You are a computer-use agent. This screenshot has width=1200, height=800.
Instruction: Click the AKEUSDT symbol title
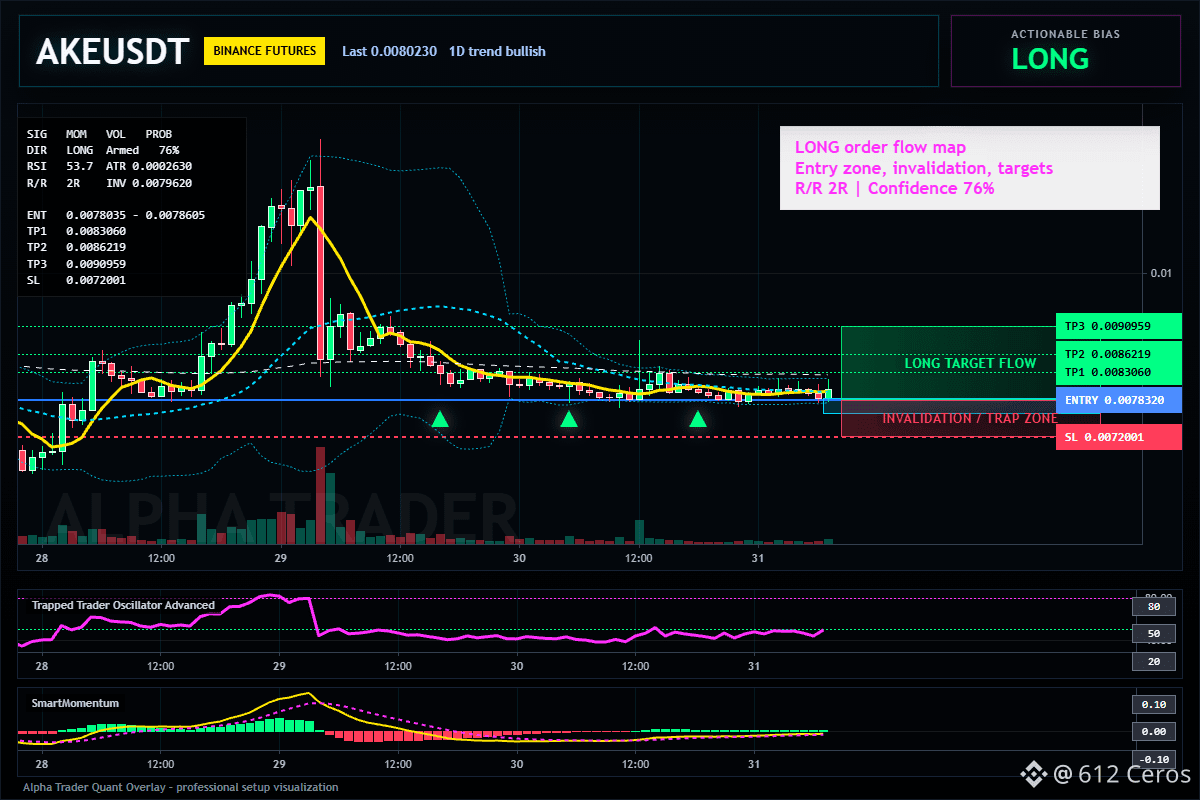pyautogui.click(x=112, y=51)
